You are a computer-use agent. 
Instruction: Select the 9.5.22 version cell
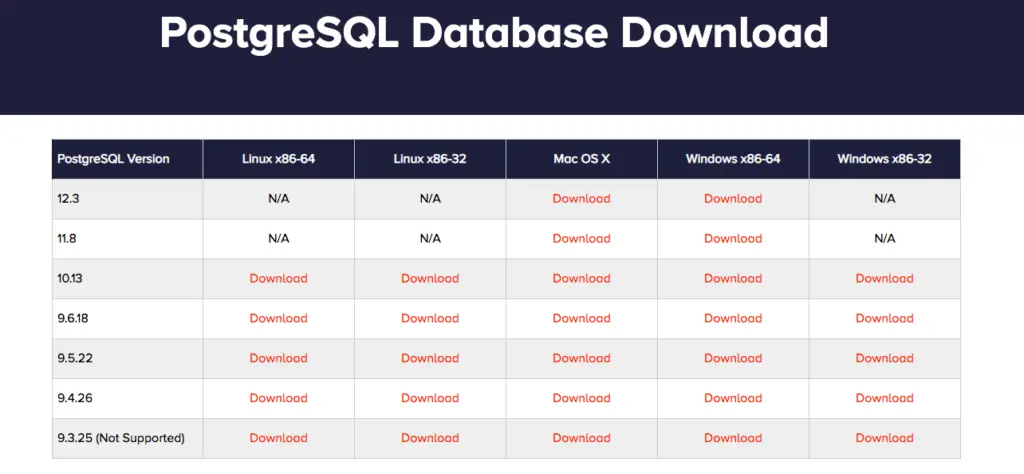tap(127, 358)
